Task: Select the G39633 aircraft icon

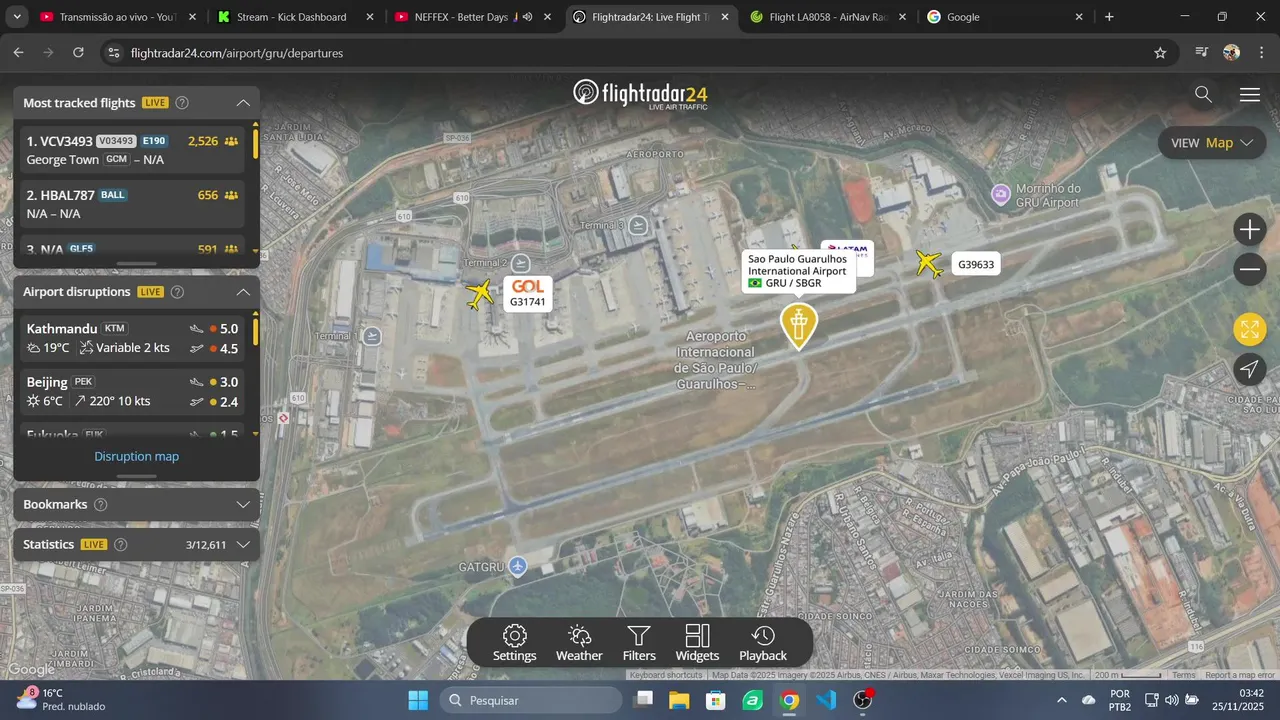Action: tap(930, 263)
